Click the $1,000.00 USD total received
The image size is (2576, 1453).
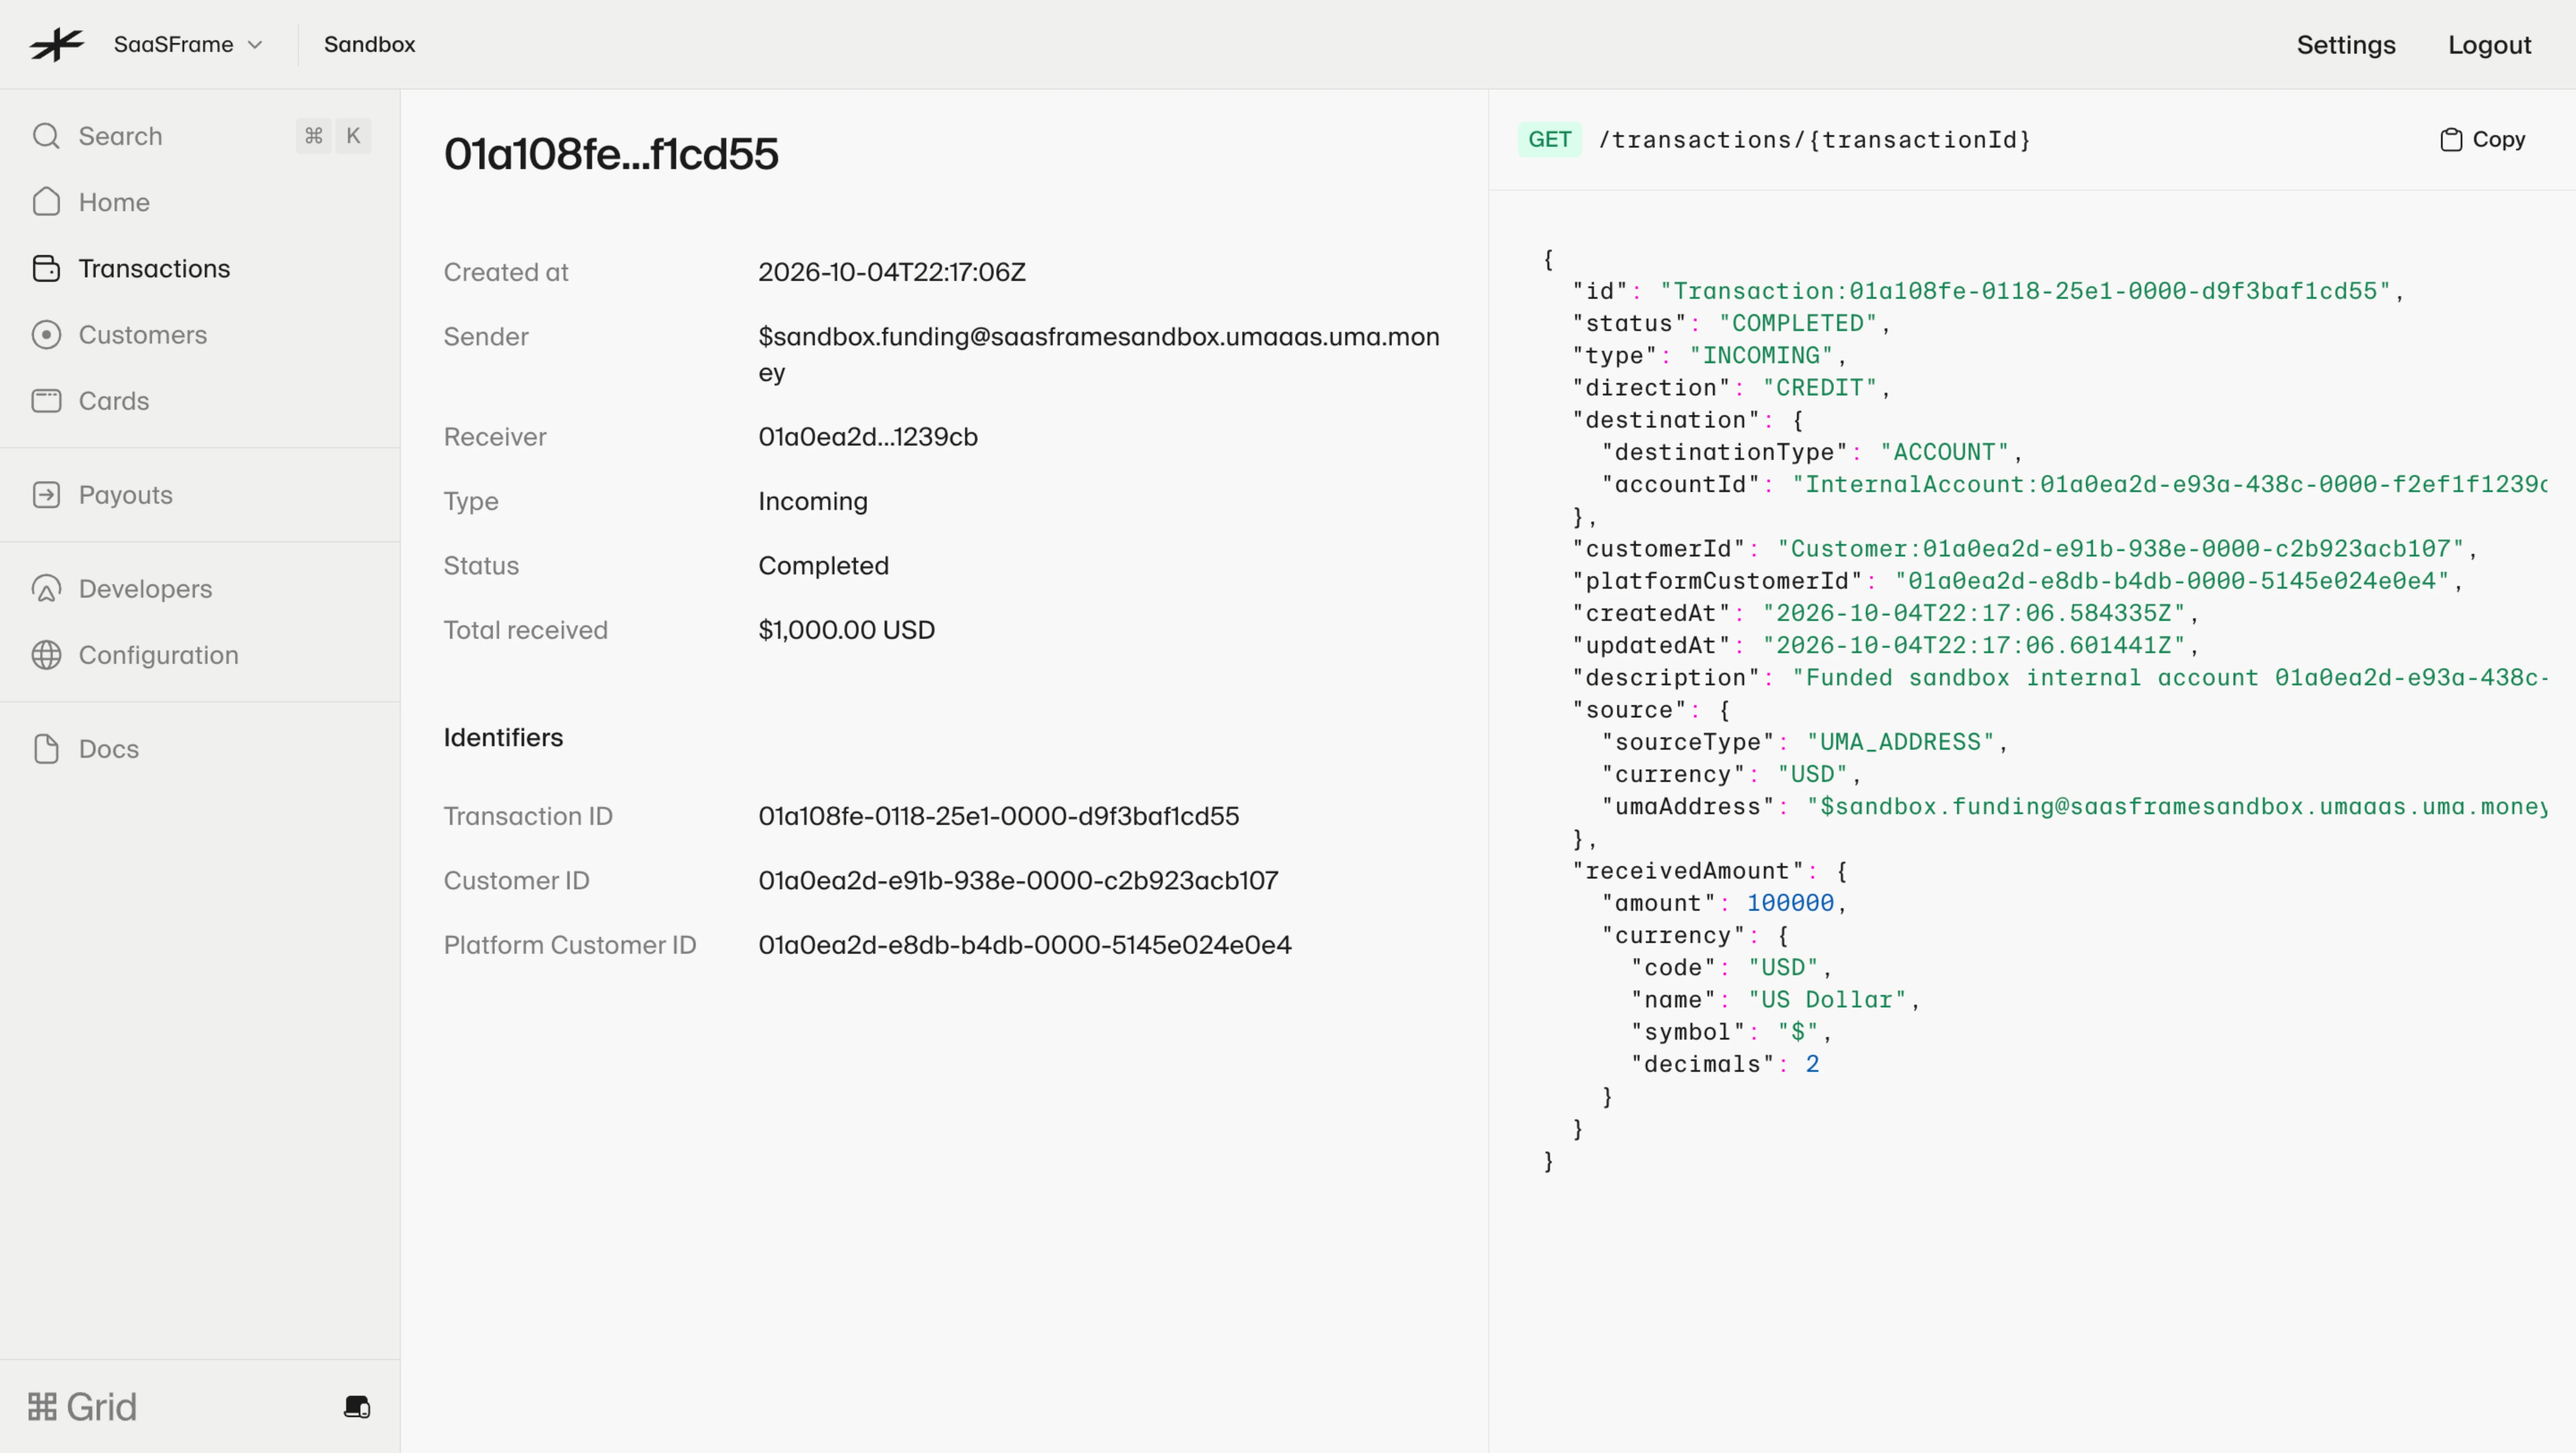click(x=846, y=629)
